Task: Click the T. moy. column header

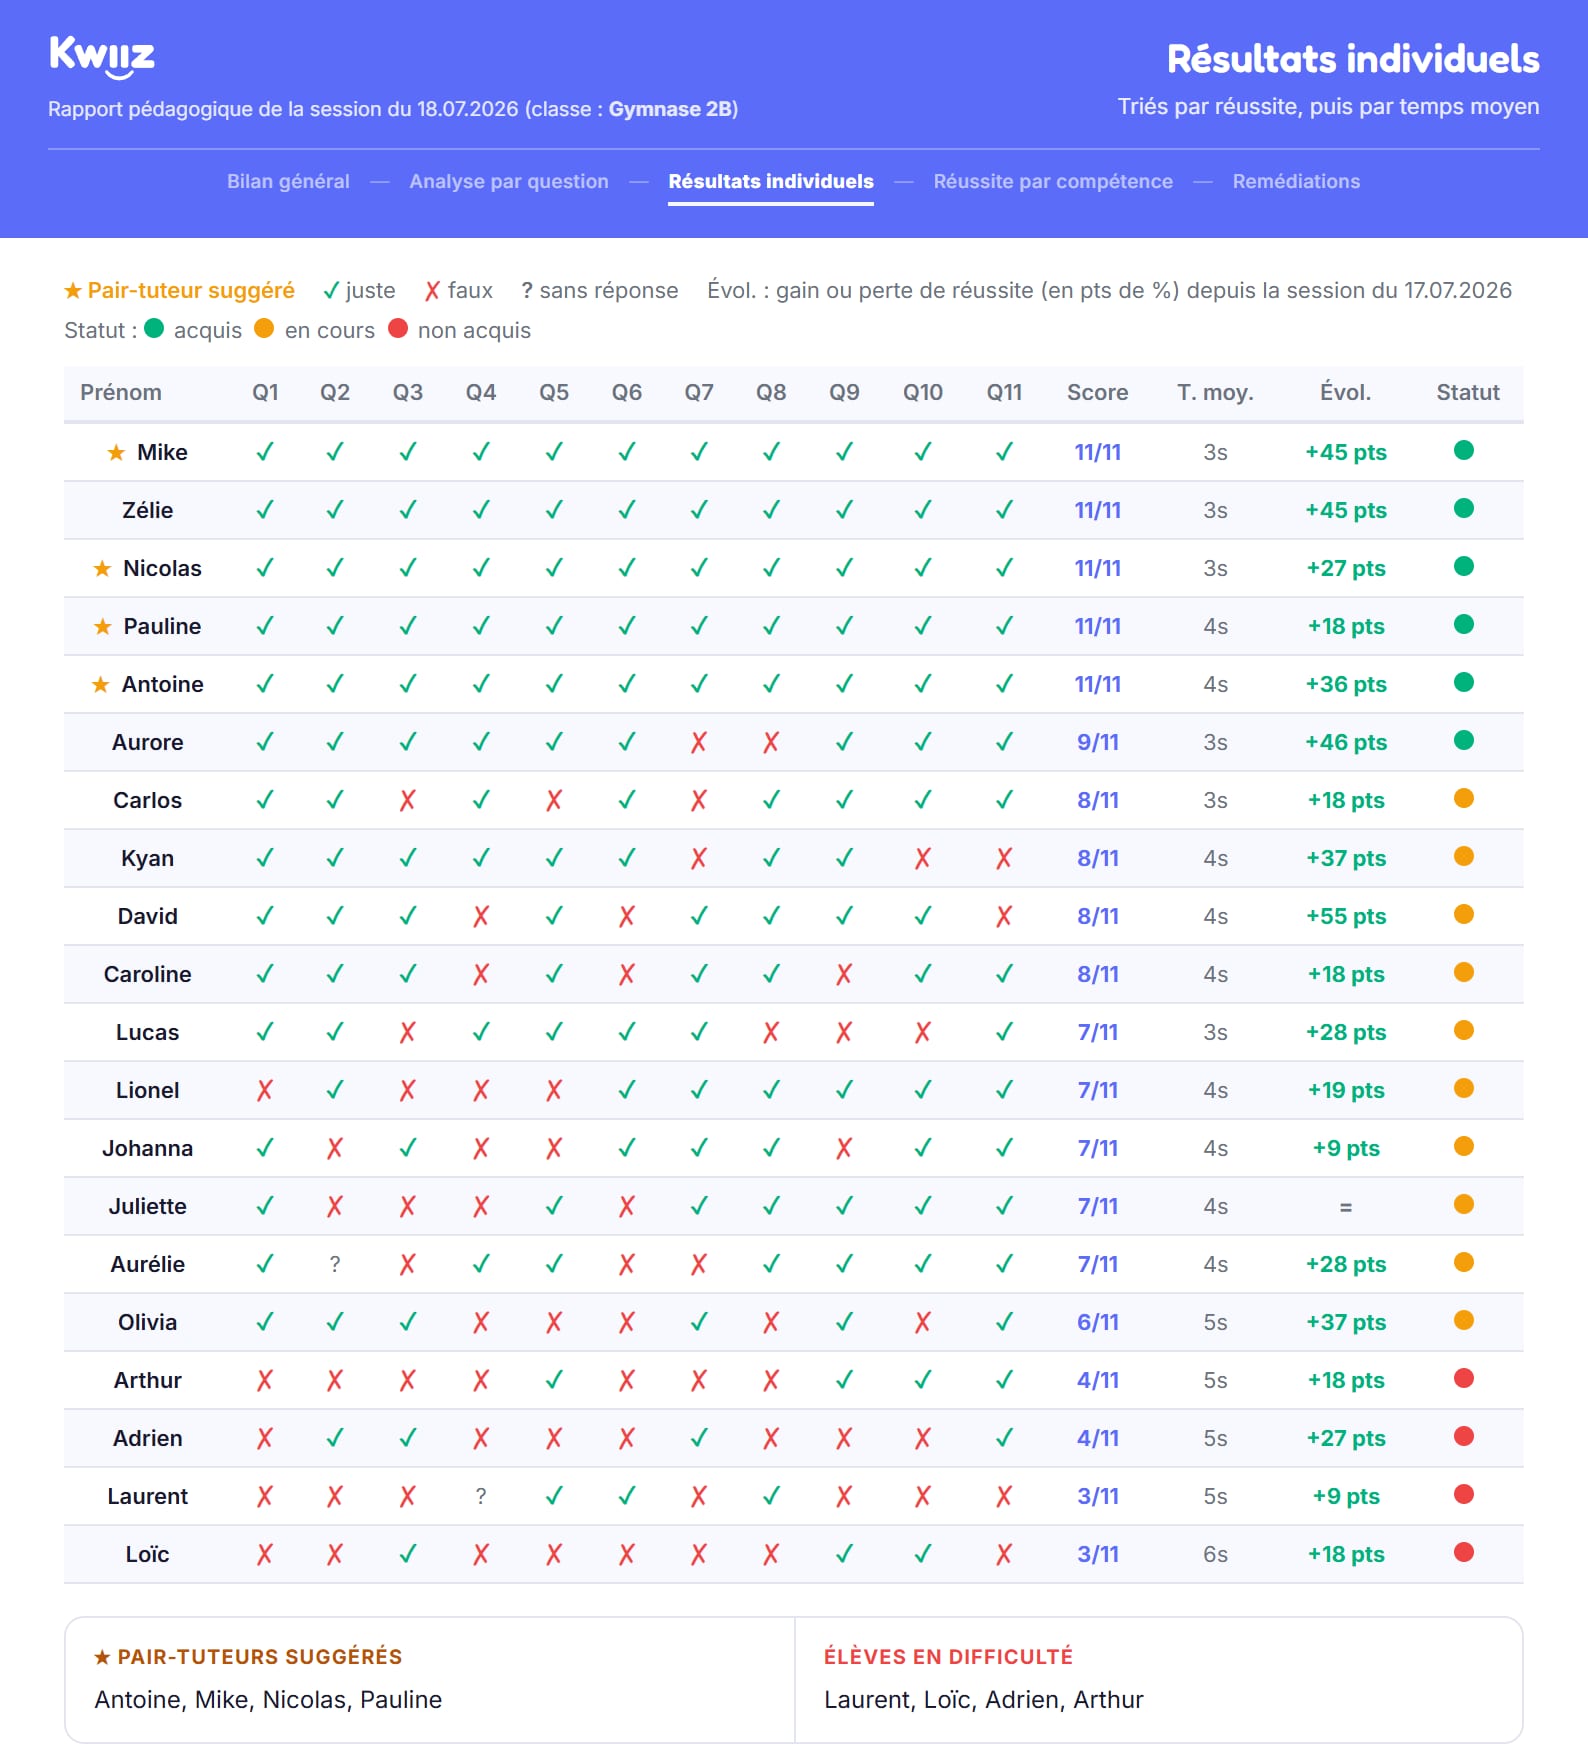Action: (1215, 392)
